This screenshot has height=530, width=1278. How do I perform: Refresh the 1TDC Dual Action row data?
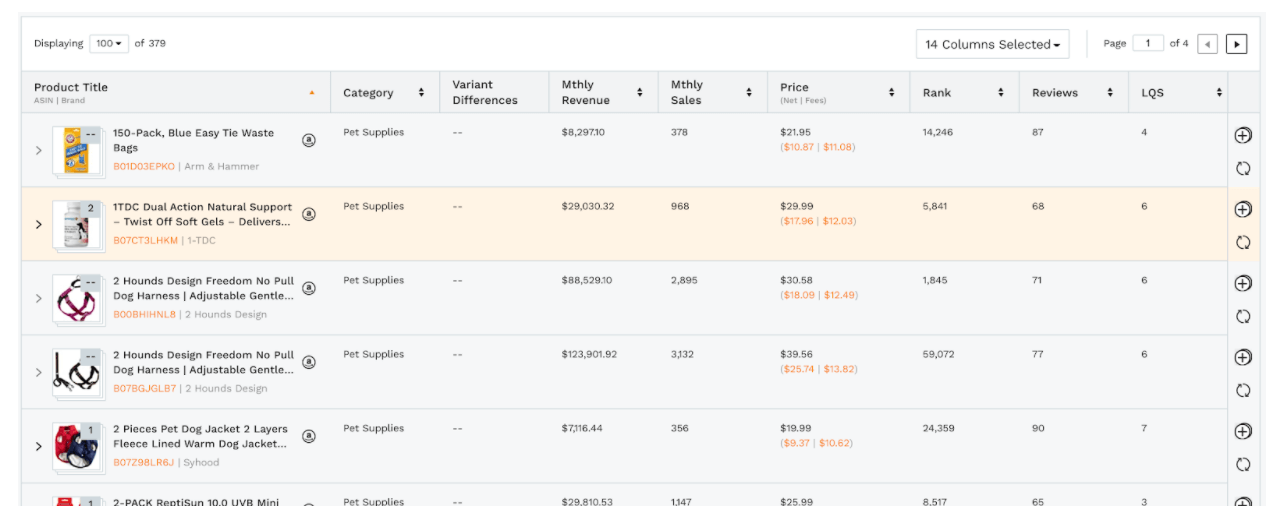1243,242
